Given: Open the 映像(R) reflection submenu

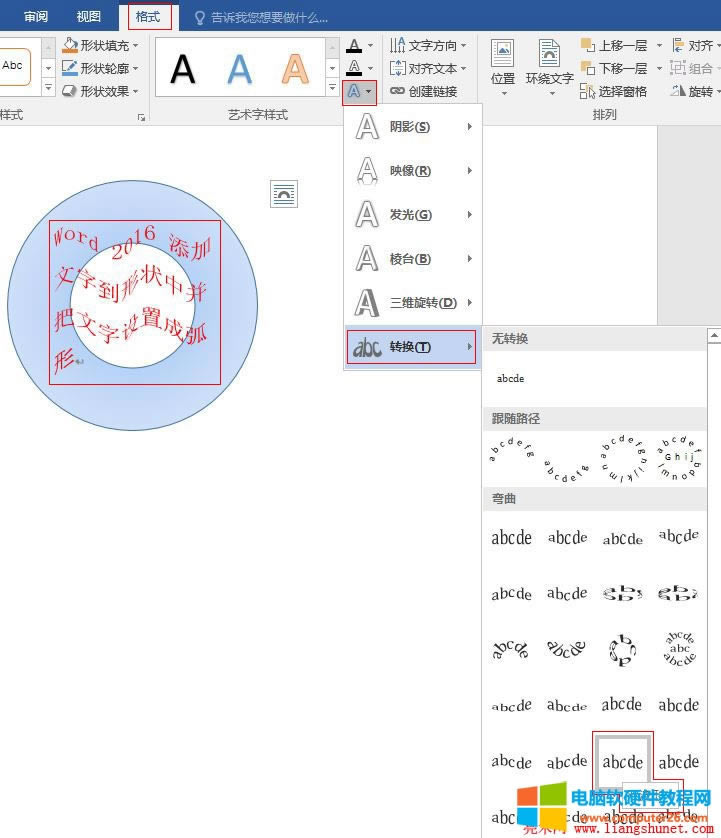Looking at the screenshot, I should coord(413,171).
